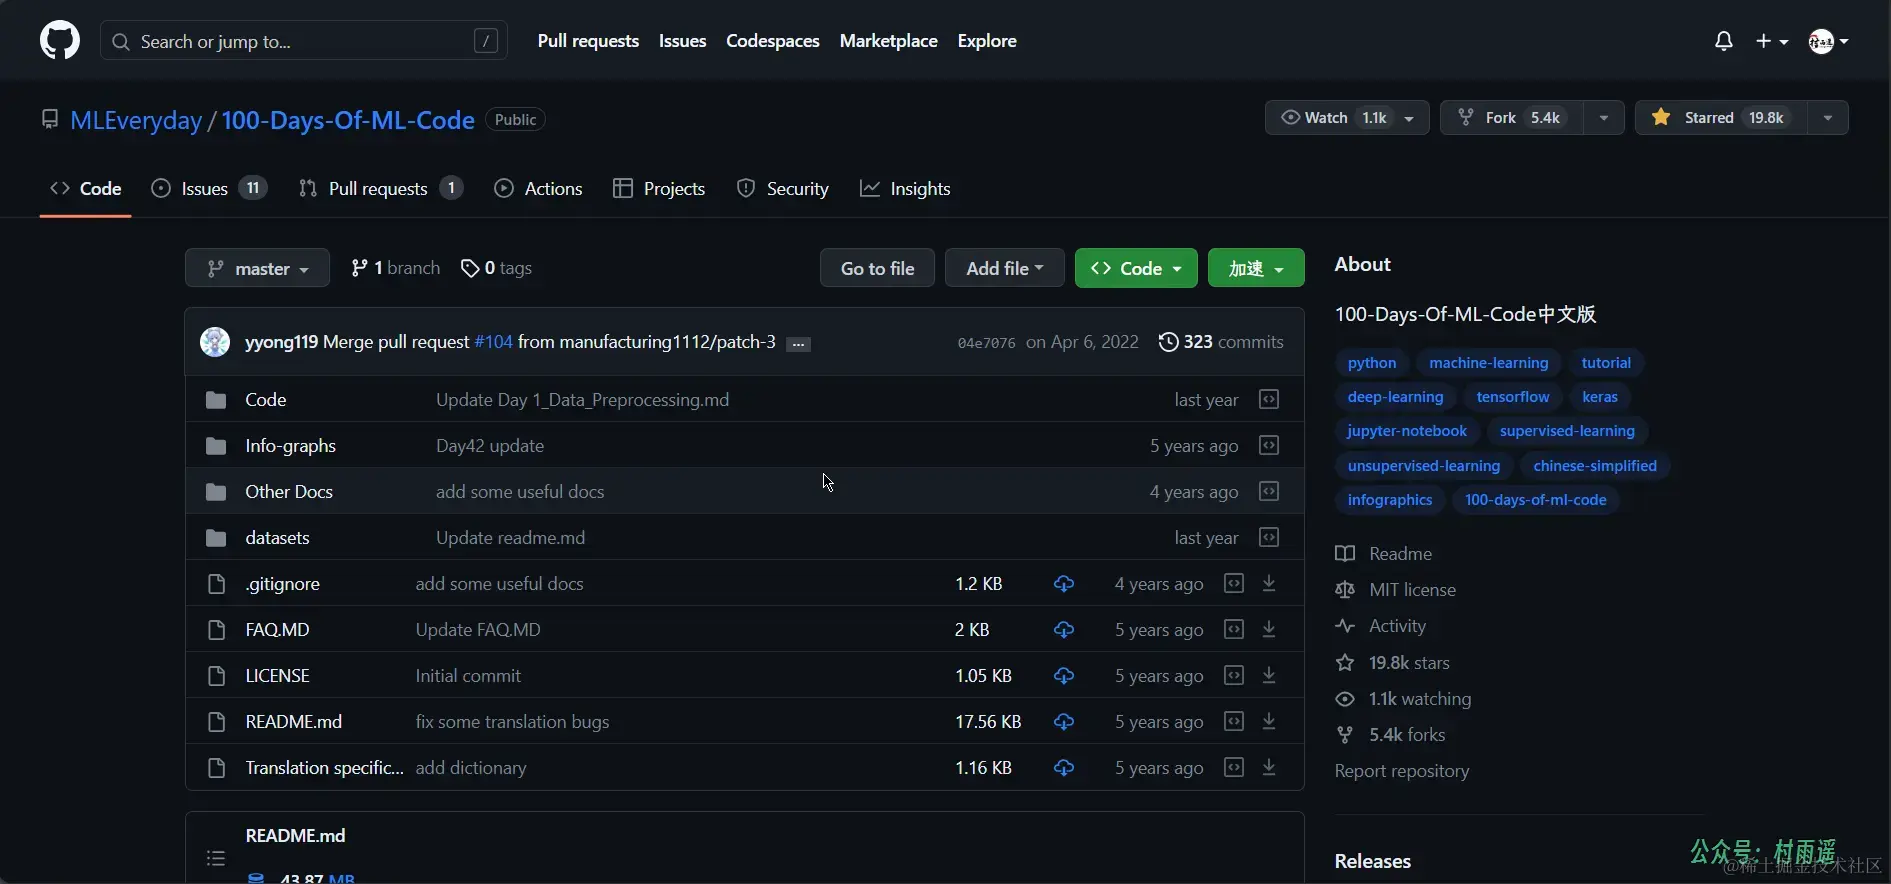Open the 100-Days-Of-ML-Code repository link

click(348, 120)
